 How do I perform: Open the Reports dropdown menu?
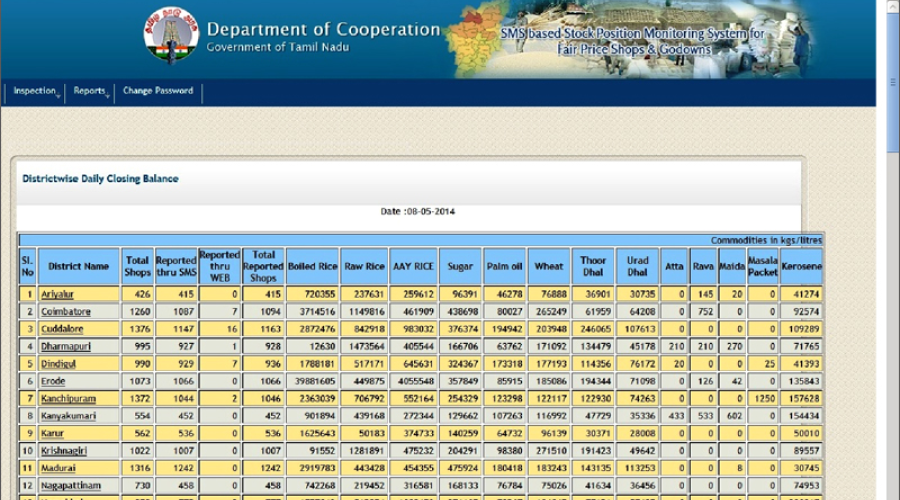click(90, 91)
